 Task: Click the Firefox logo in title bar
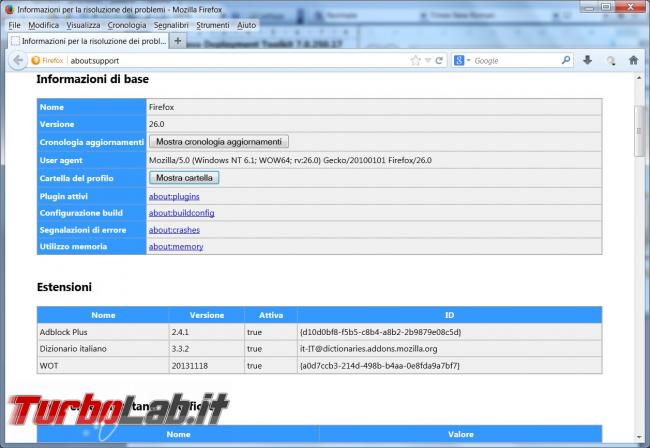point(10,9)
